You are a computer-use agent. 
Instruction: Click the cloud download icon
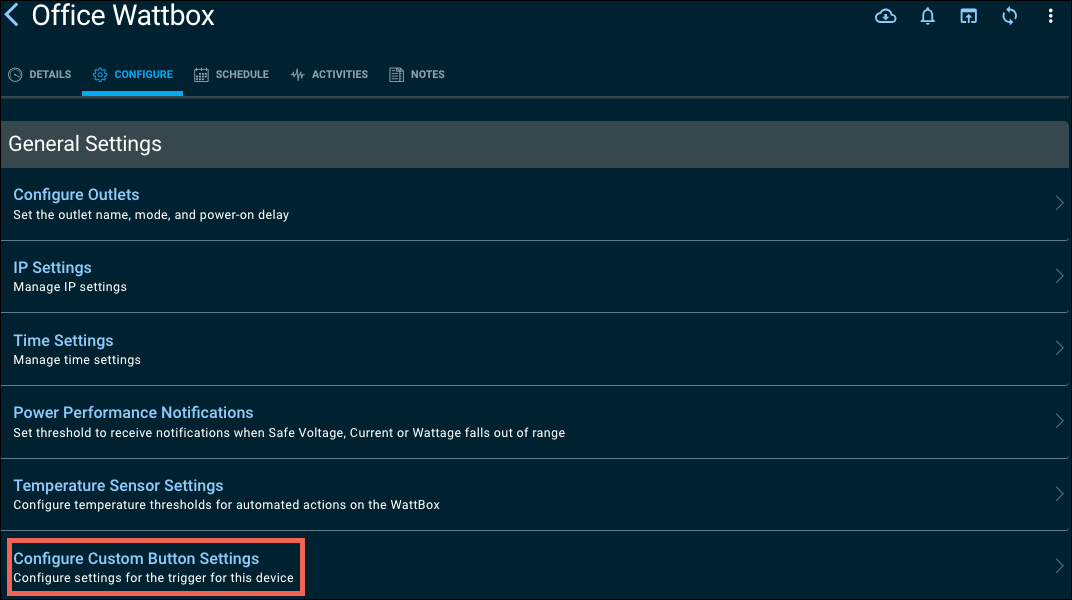(x=885, y=16)
